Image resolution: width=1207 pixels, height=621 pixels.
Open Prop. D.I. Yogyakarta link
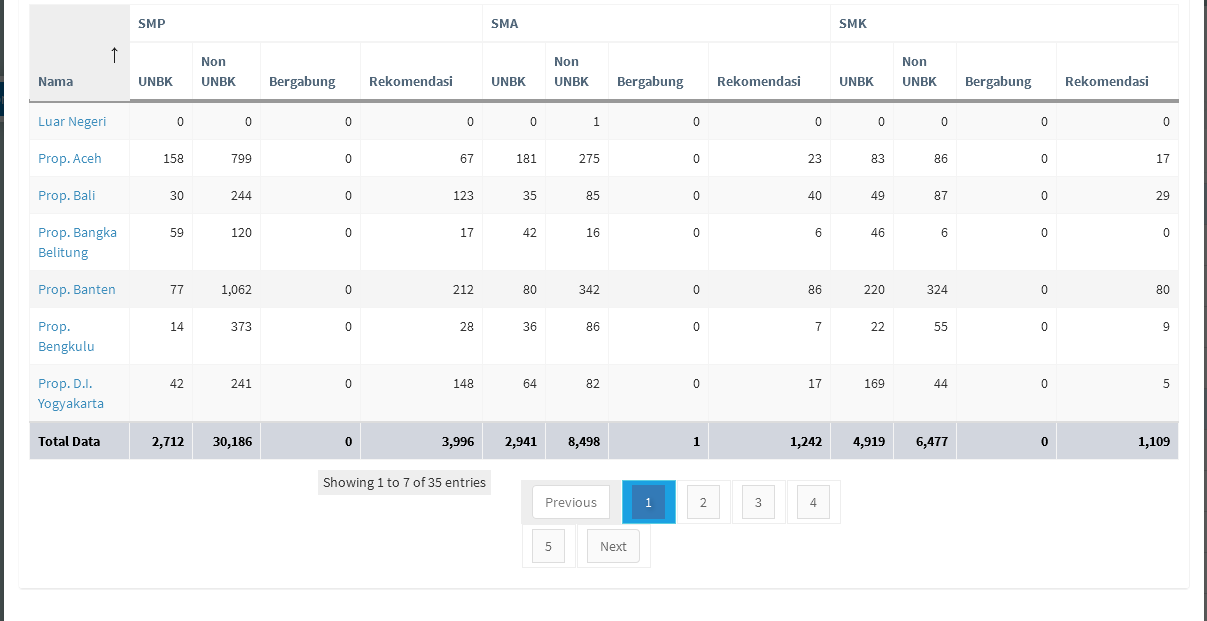[x=71, y=393]
